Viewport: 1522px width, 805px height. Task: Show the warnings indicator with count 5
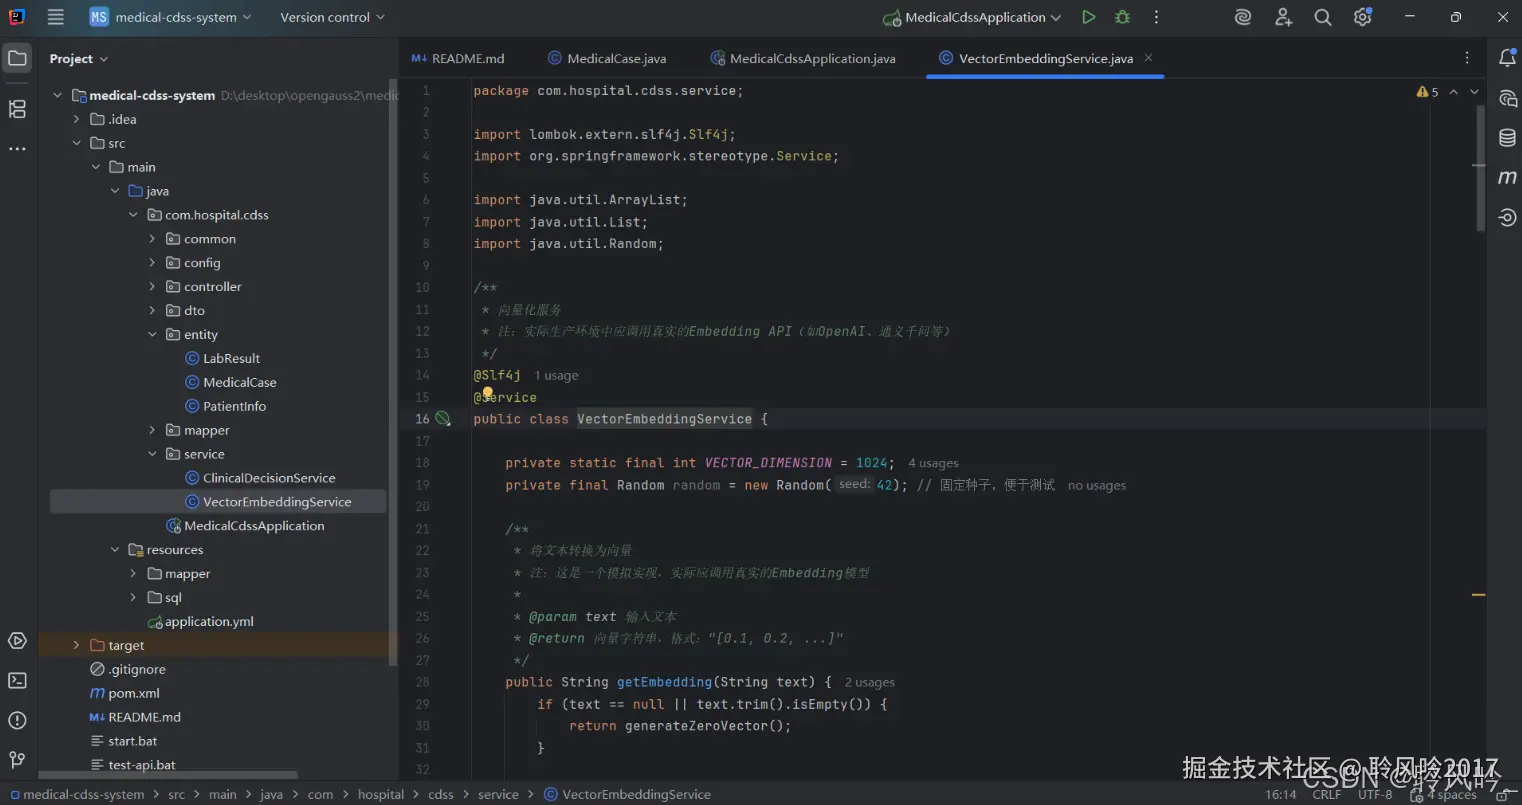(x=1427, y=92)
